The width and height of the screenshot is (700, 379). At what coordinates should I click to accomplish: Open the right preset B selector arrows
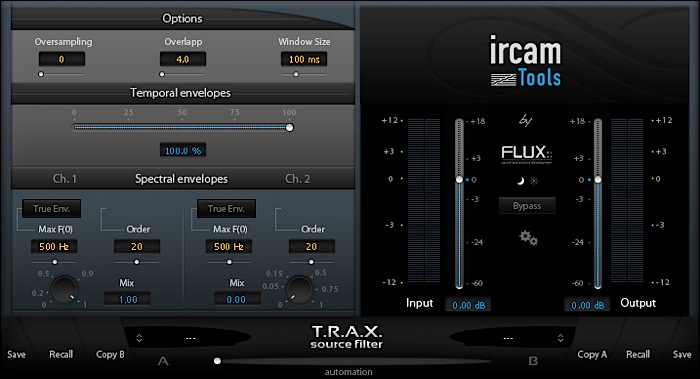pos(561,338)
